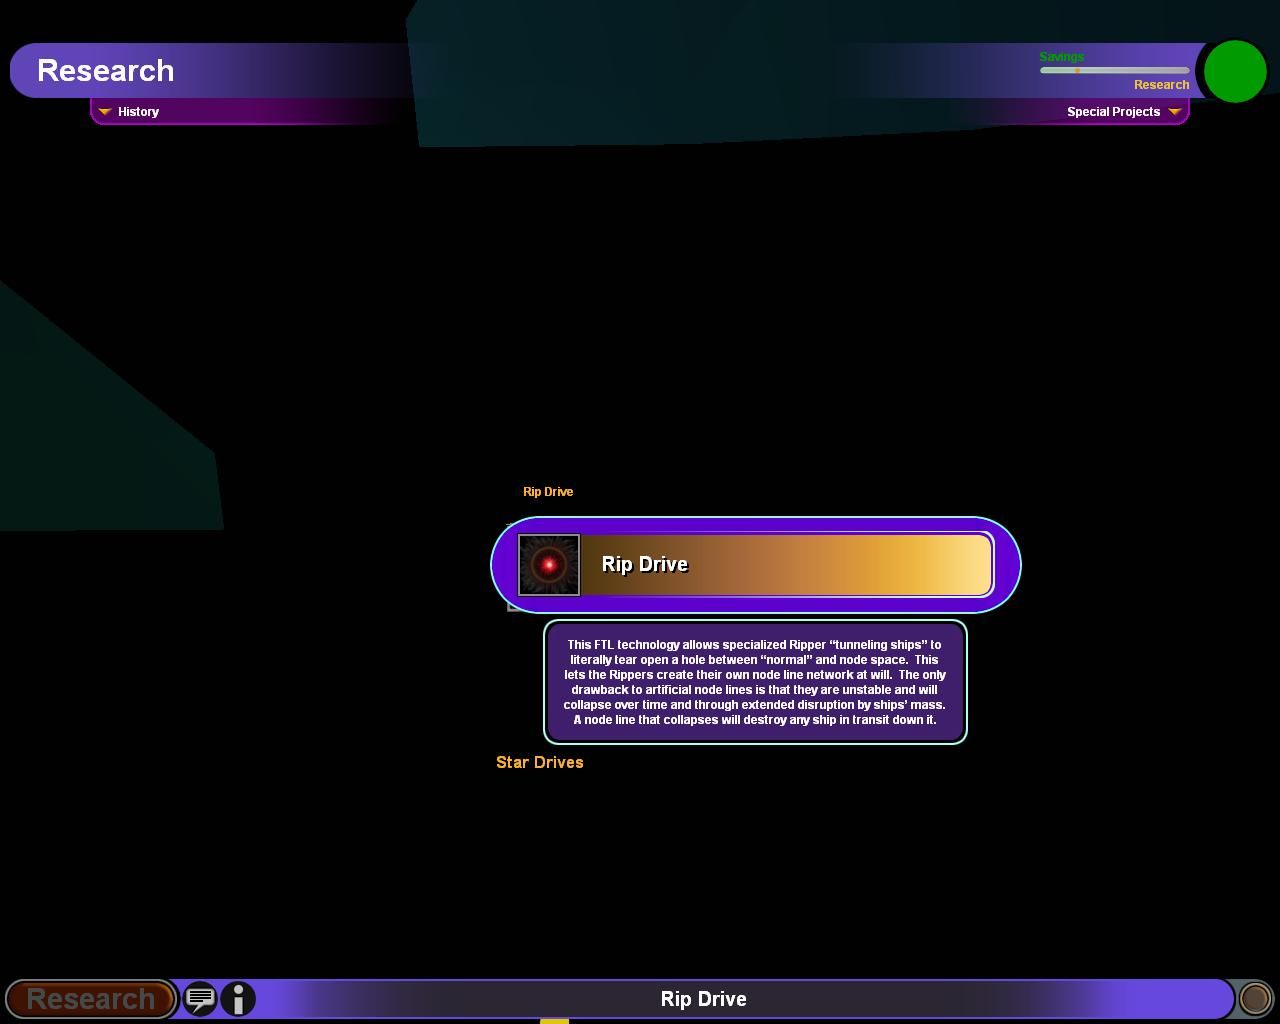Open the chat message speech bubble icon
1280x1024 pixels.
pyautogui.click(x=200, y=998)
